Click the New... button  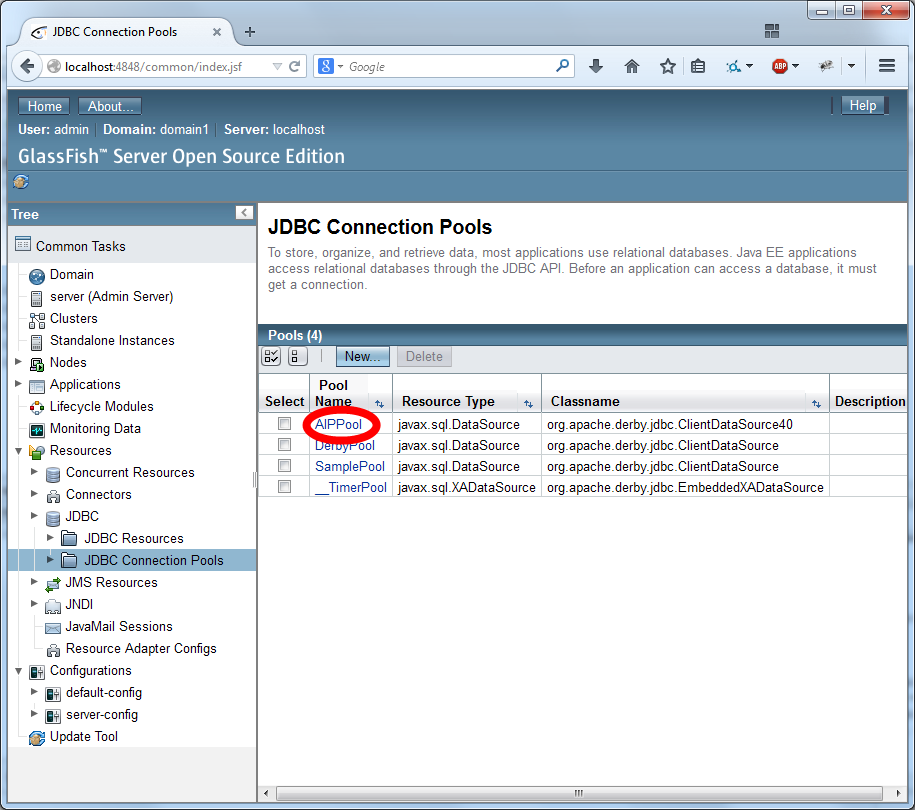362,357
